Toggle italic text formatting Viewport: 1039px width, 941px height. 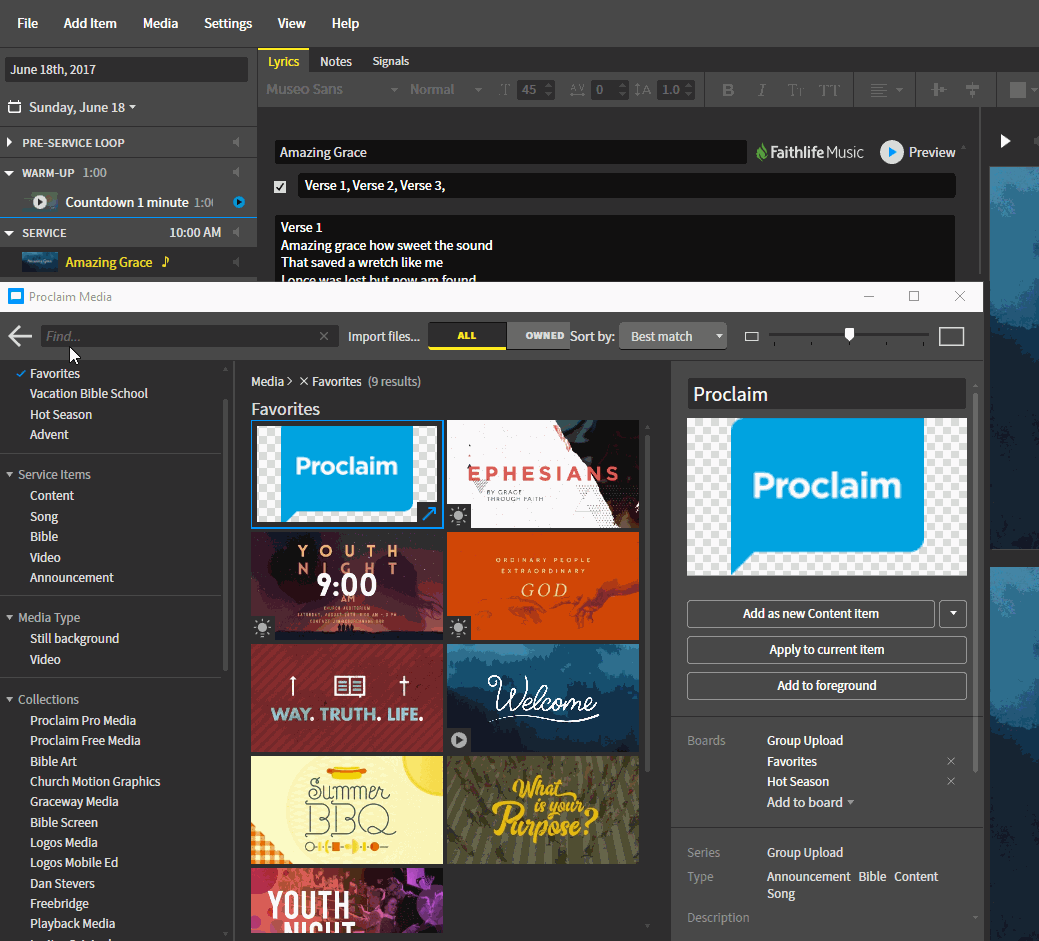(x=761, y=90)
